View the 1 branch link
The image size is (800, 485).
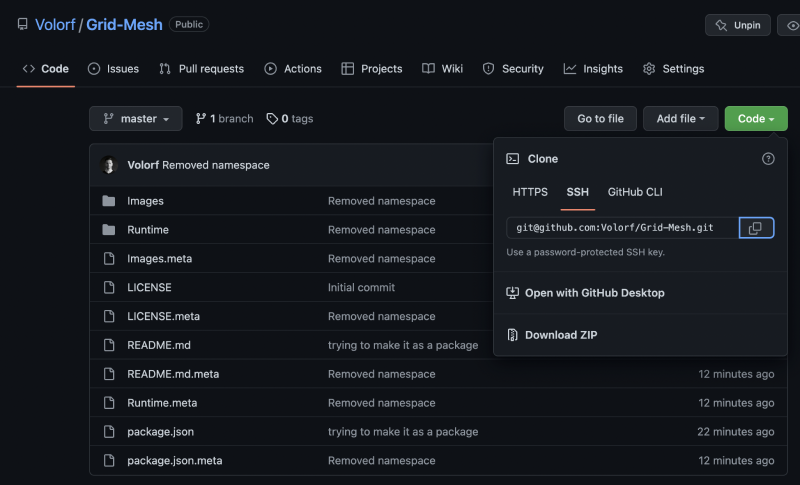224,119
